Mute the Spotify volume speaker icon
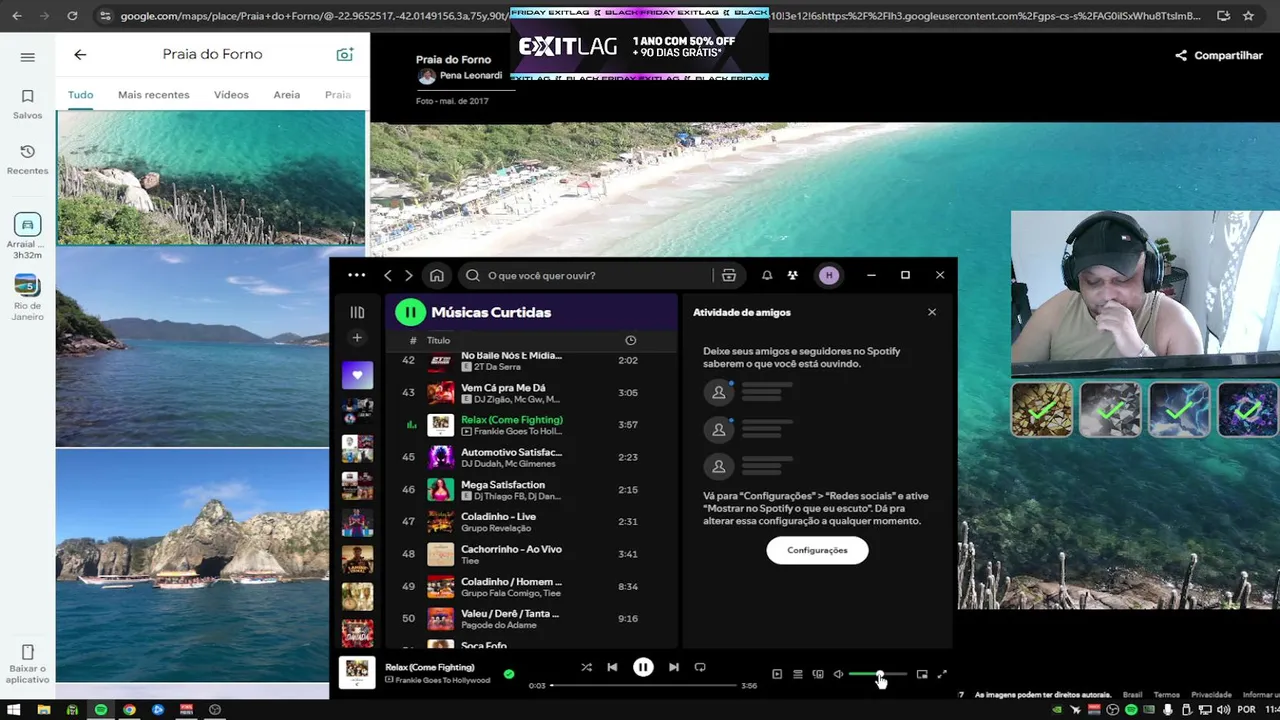The height and width of the screenshot is (720, 1280). [x=838, y=674]
